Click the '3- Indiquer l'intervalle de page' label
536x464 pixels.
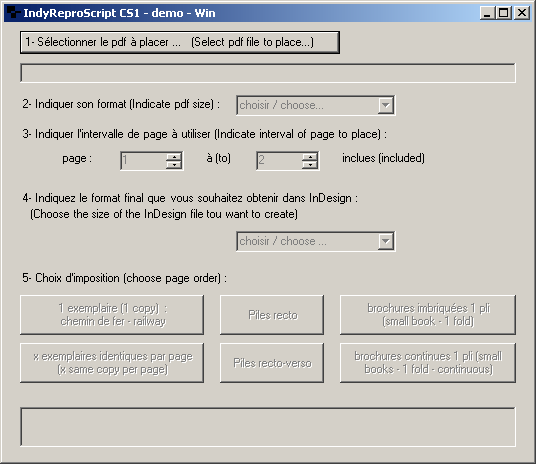204,134
